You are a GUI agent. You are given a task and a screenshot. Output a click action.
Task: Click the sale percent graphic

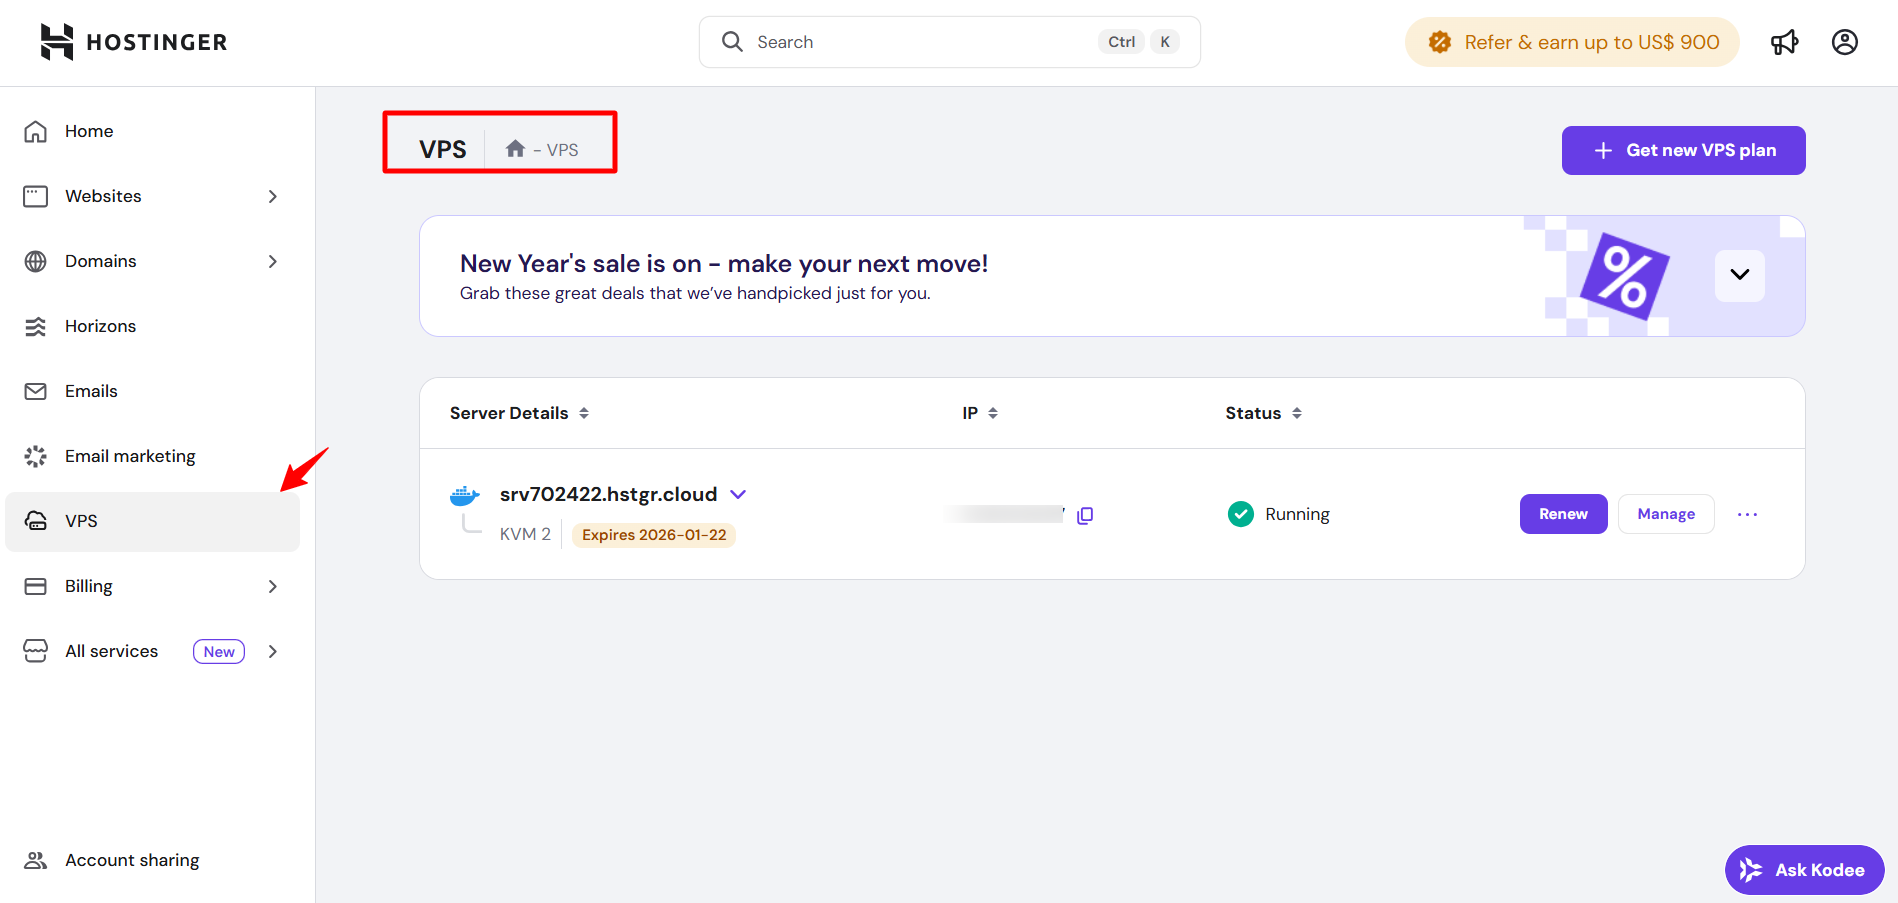(1625, 276)
